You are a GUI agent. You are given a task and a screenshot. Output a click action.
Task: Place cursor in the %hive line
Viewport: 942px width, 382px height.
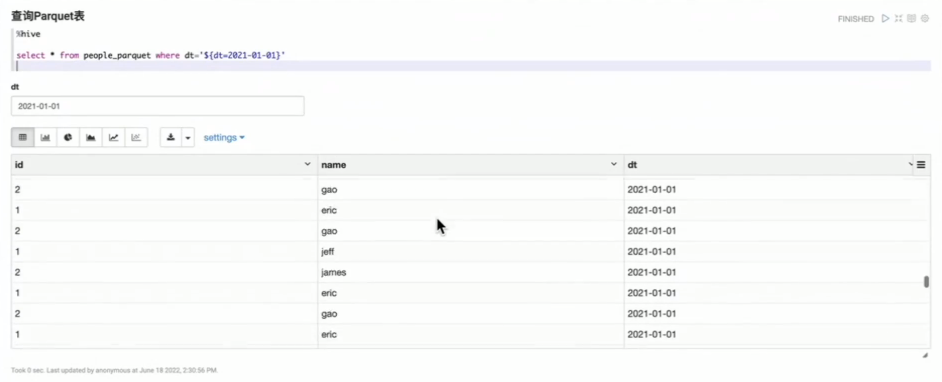coord(28,34)
